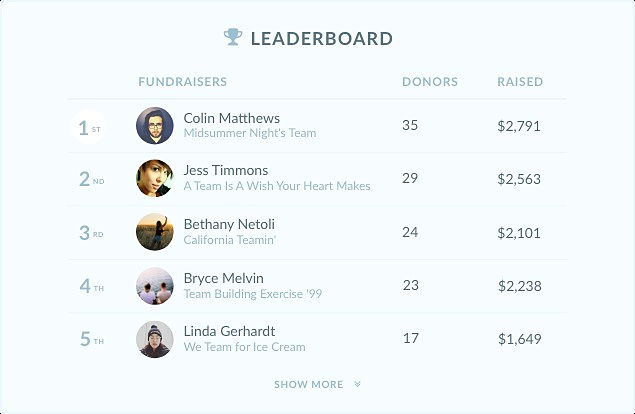Viewport: 635px width, 414px height.
Task: Open Jess Timmons' profile avatar
Action: (x=155, y=178)
